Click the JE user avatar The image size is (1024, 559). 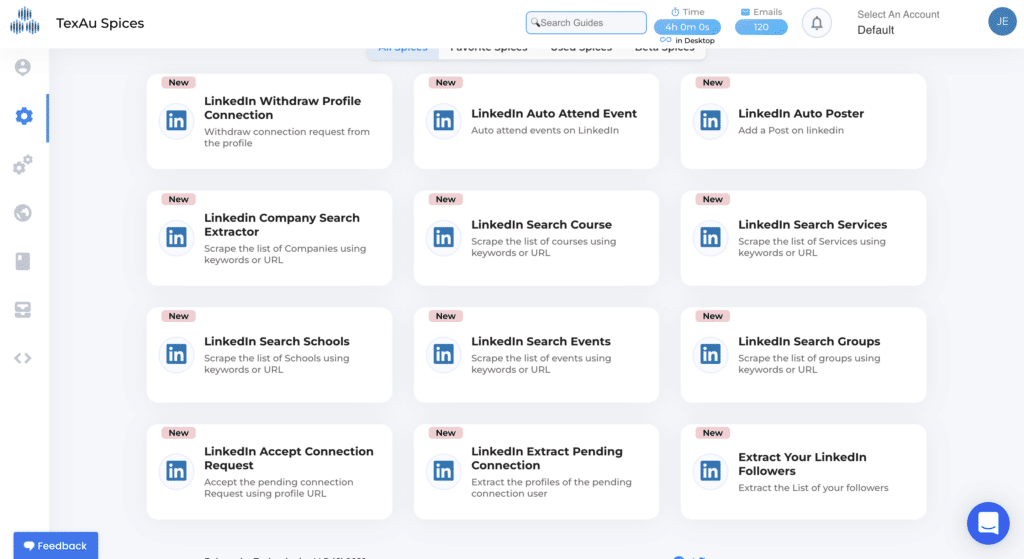(1002, 22)
